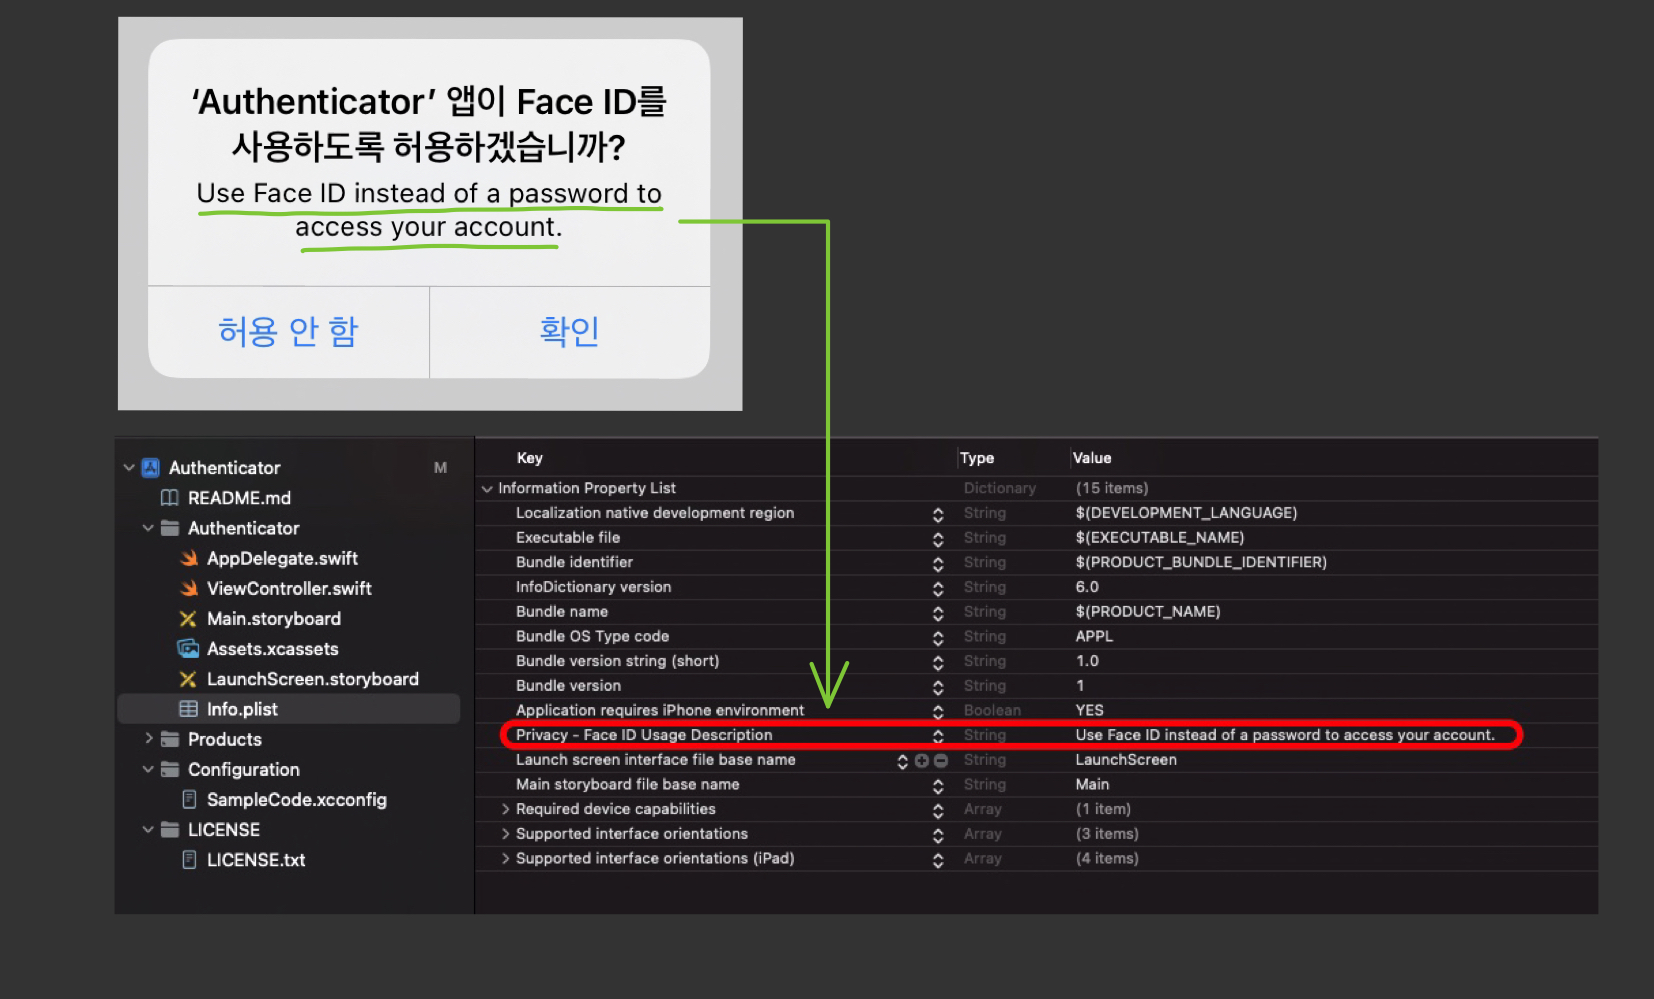
Task: Open key stepper for Bundle name
Action: point(938,613)
